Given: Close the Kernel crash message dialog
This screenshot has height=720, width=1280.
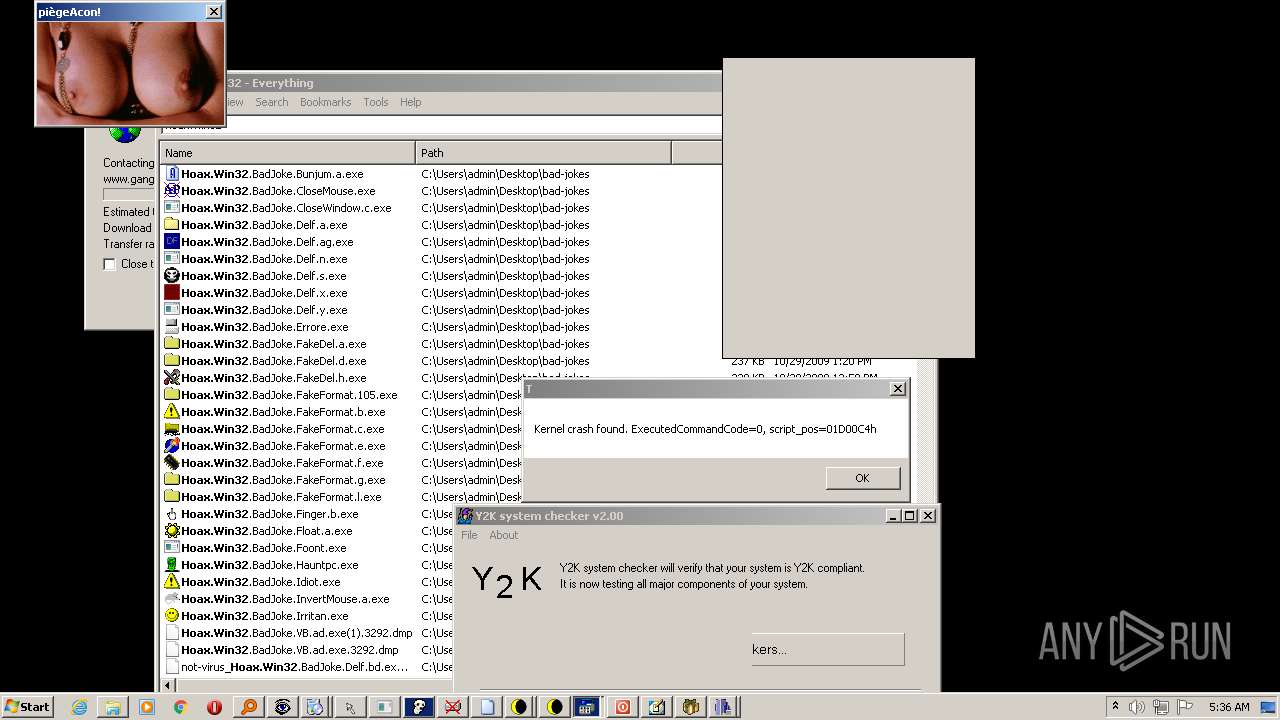Looking at the screenshot, I should click(897, 388).
